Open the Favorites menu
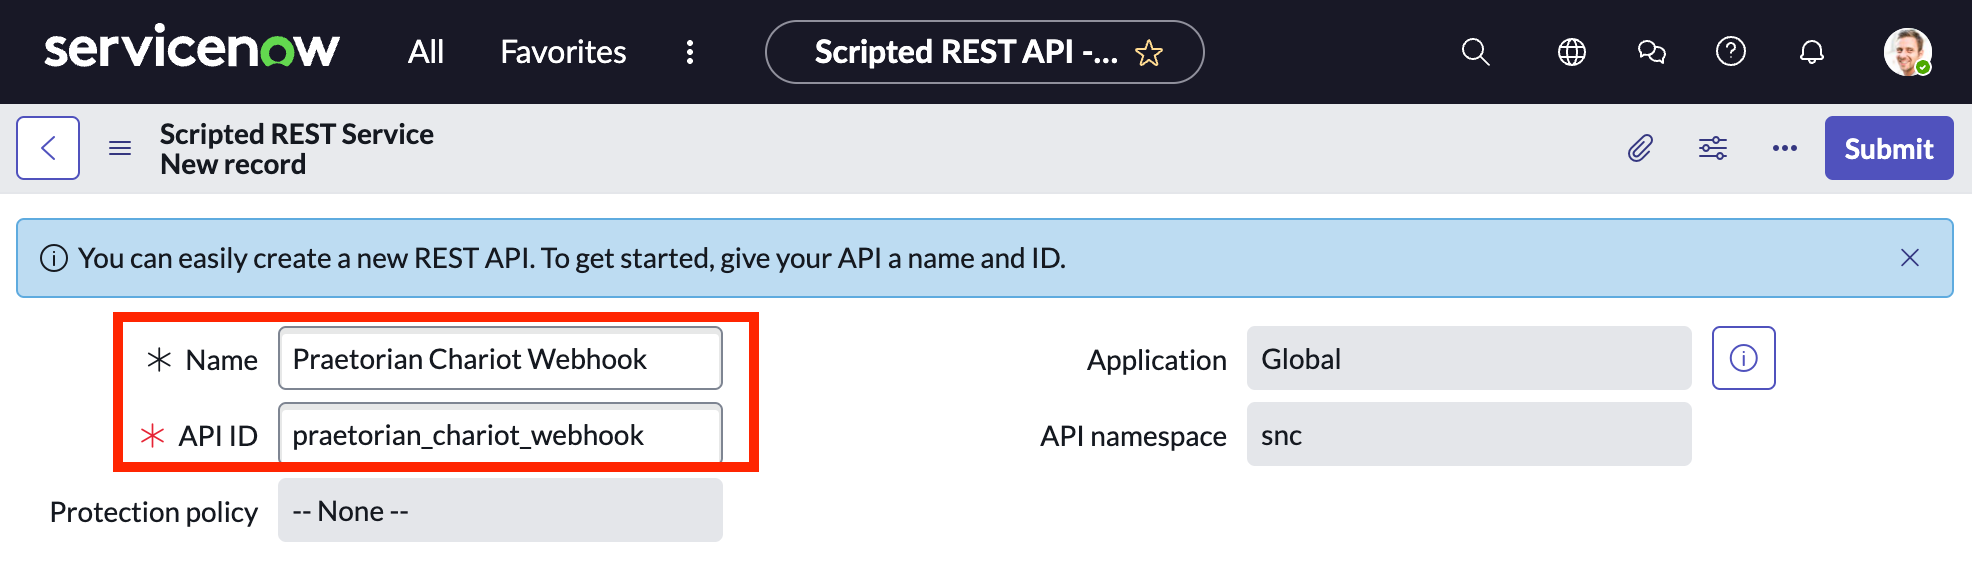This screenshot has width=1972, height=582. tap(563, 52)
